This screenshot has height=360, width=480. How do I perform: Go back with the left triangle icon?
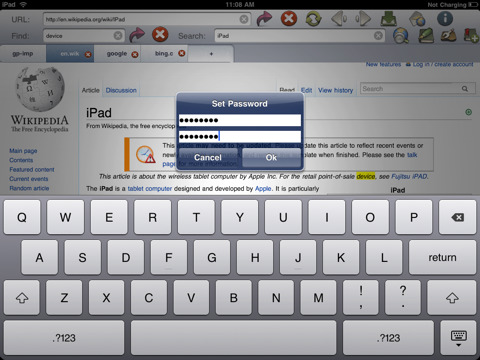(339, 19)
